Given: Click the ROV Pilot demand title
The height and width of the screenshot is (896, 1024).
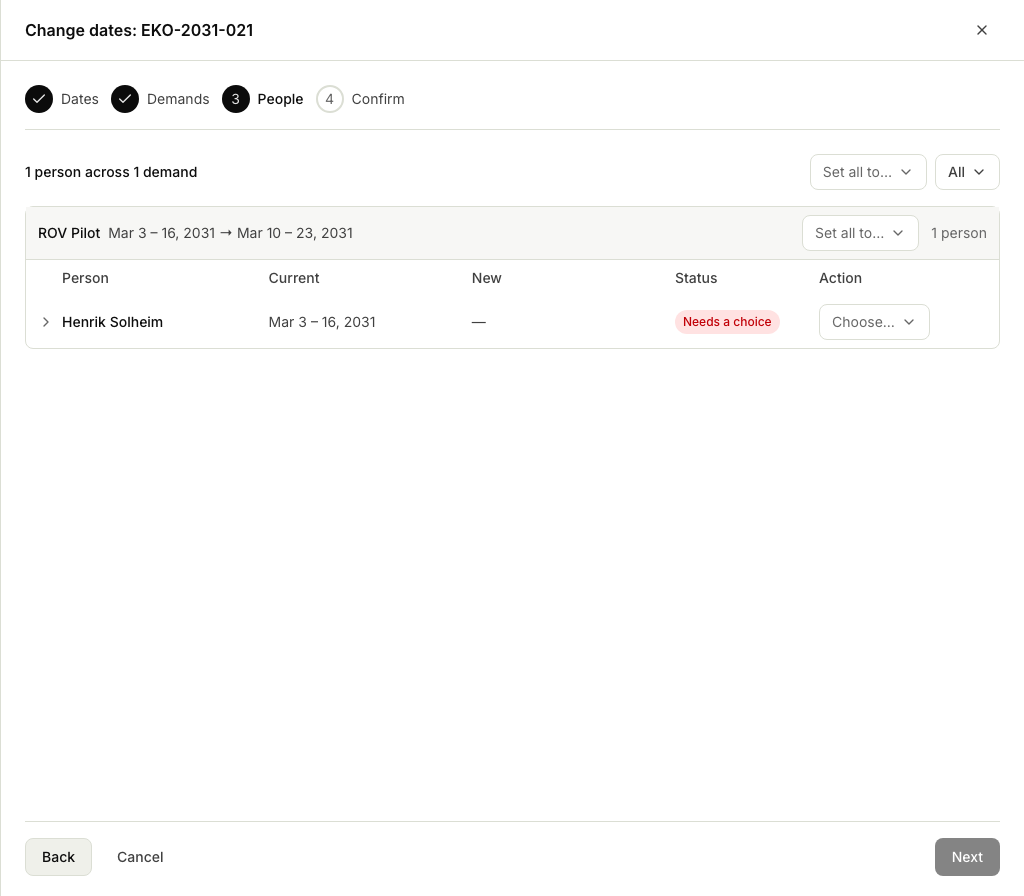Looking at the screenshot, I should pyautogui.click(x=69, y=233).
